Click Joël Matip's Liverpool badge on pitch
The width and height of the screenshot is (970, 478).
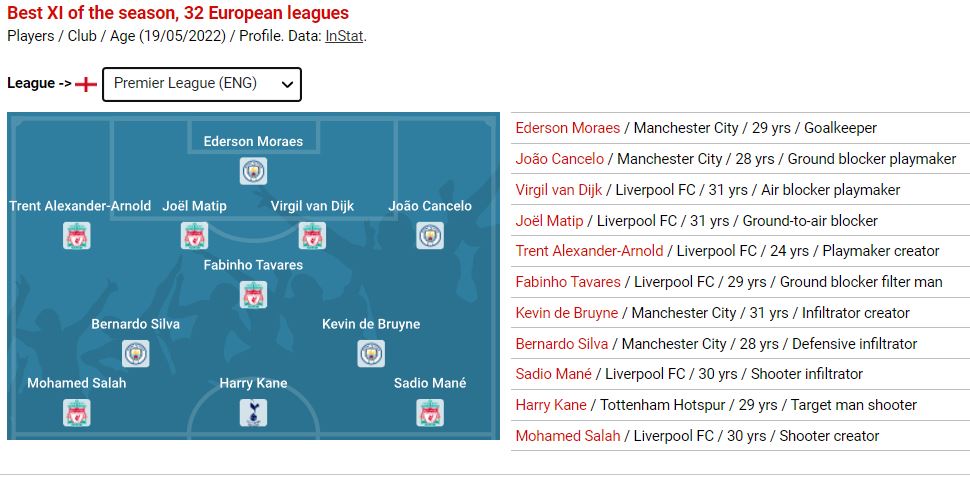pyautogui.click(x=194, y=236)
